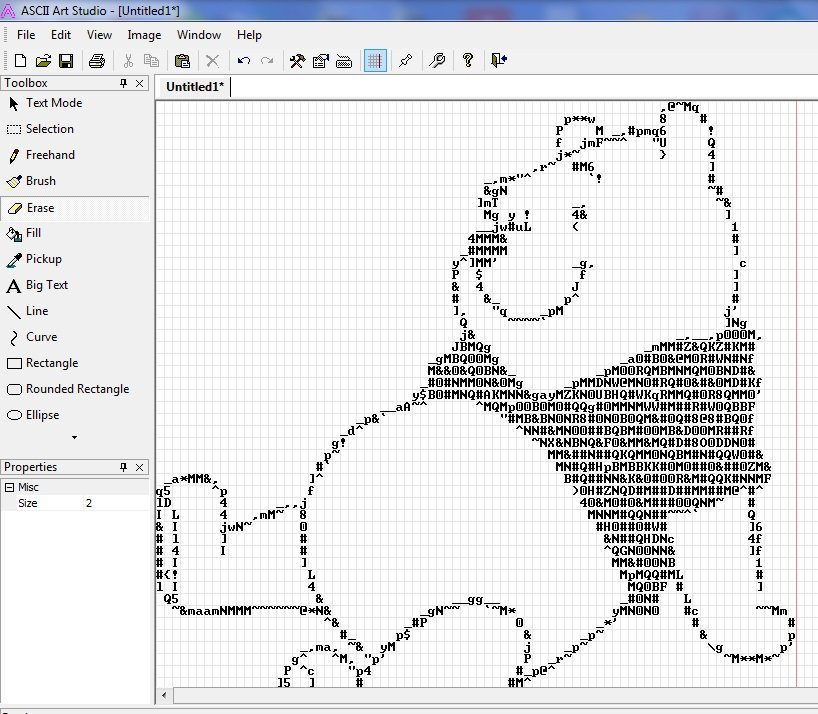Image resolution: width=818 pixels, height=714 pixels.
Task: Click the Print icon in toolbar
Action: coord(97,61)
